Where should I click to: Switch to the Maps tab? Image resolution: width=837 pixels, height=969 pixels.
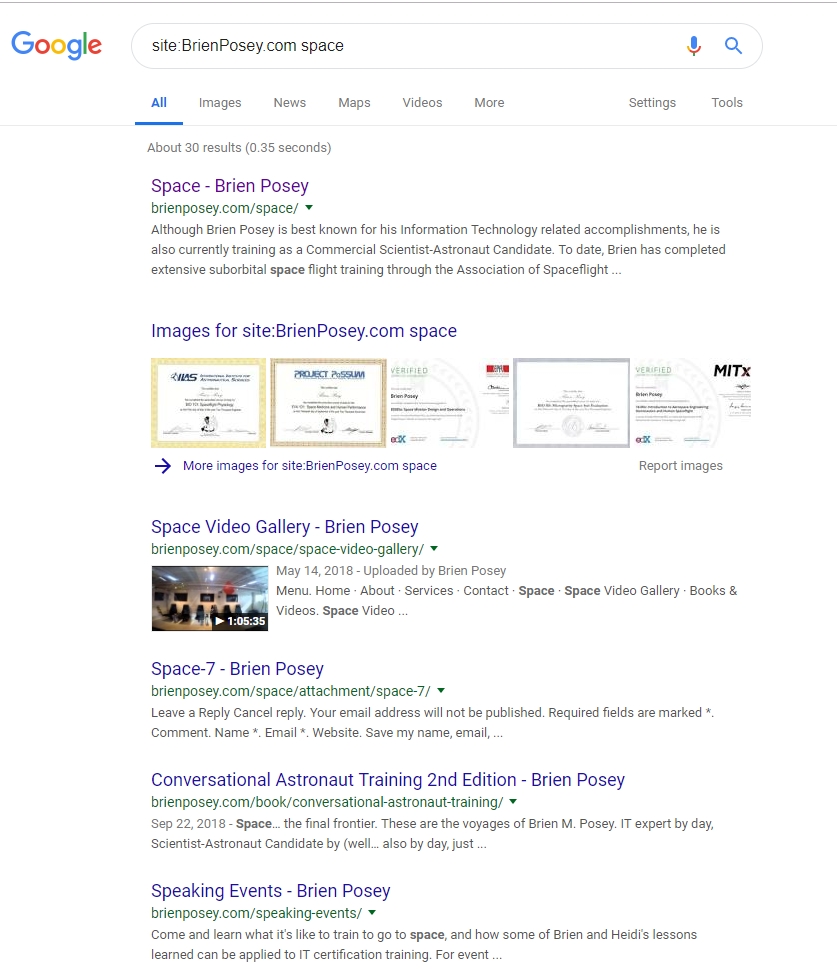[x=354, y=103]
